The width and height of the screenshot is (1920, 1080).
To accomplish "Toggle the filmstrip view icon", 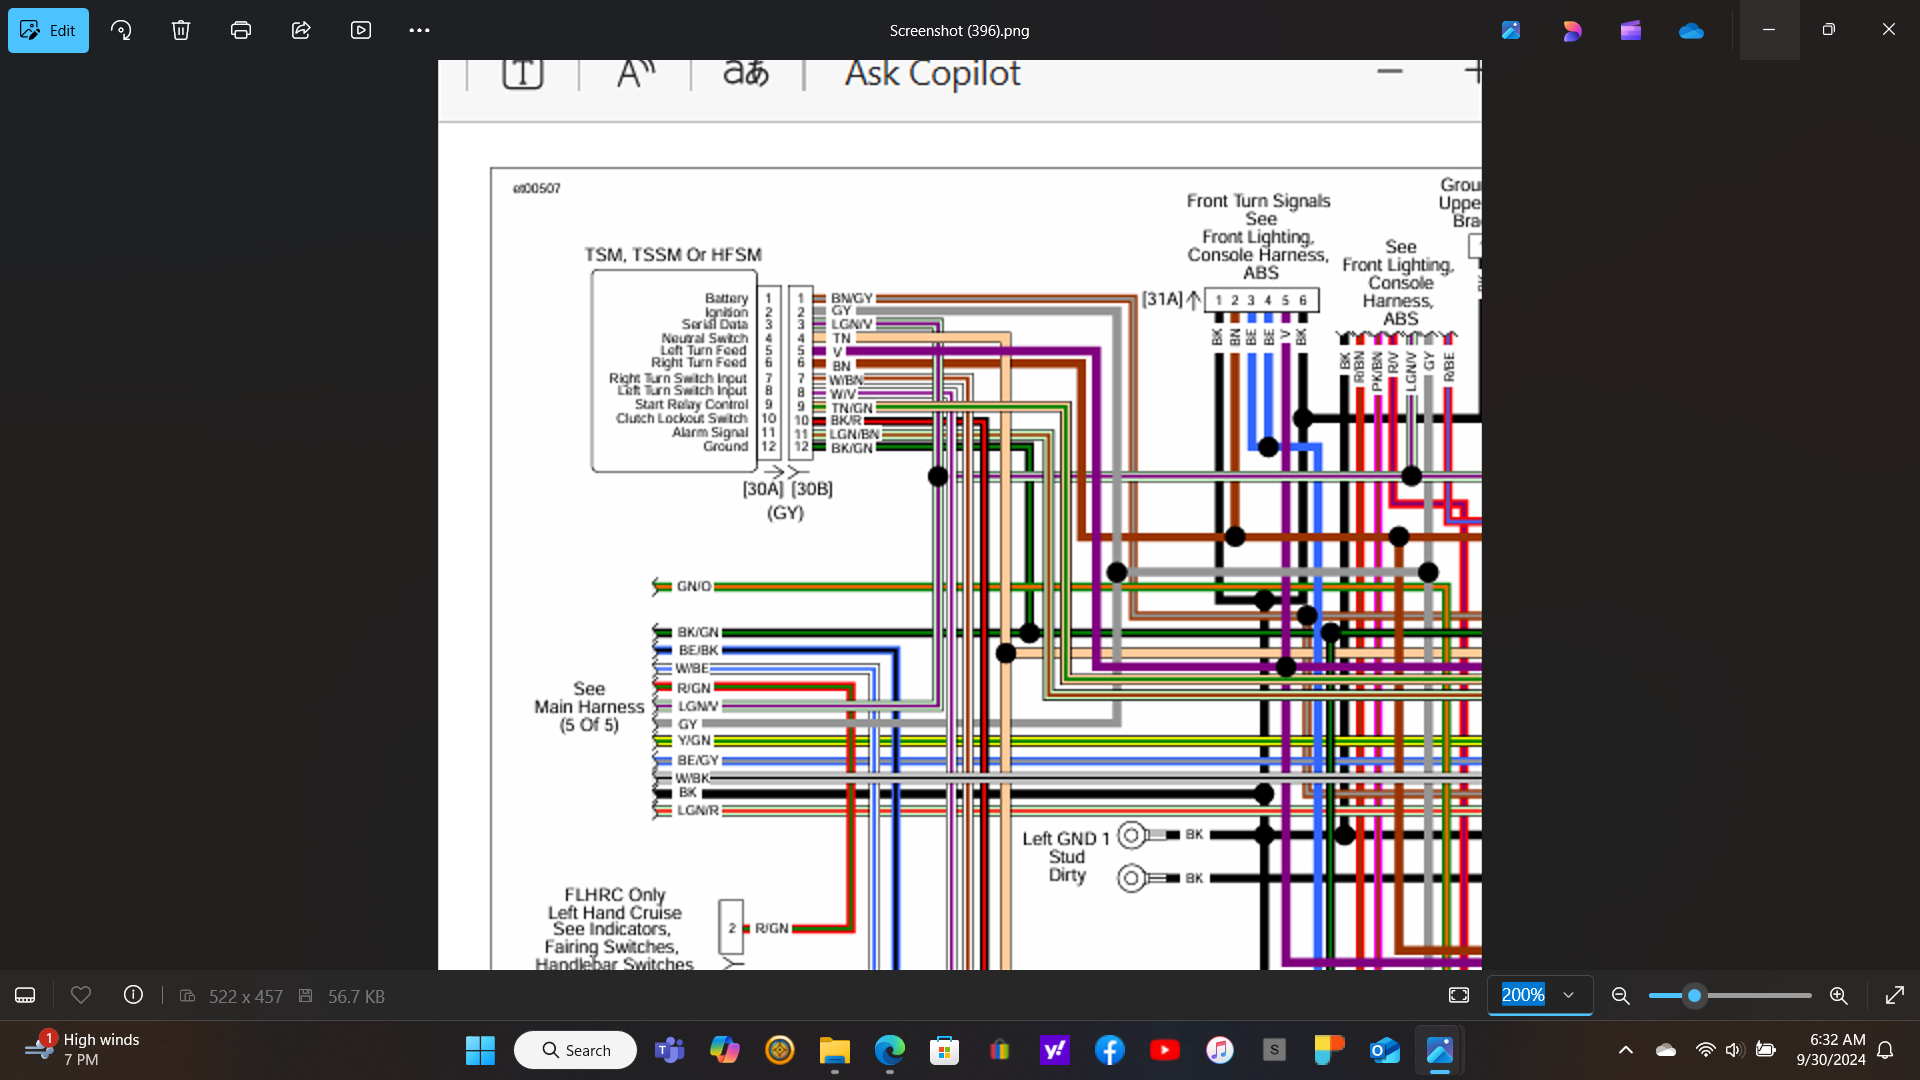I will pos(25,995).
